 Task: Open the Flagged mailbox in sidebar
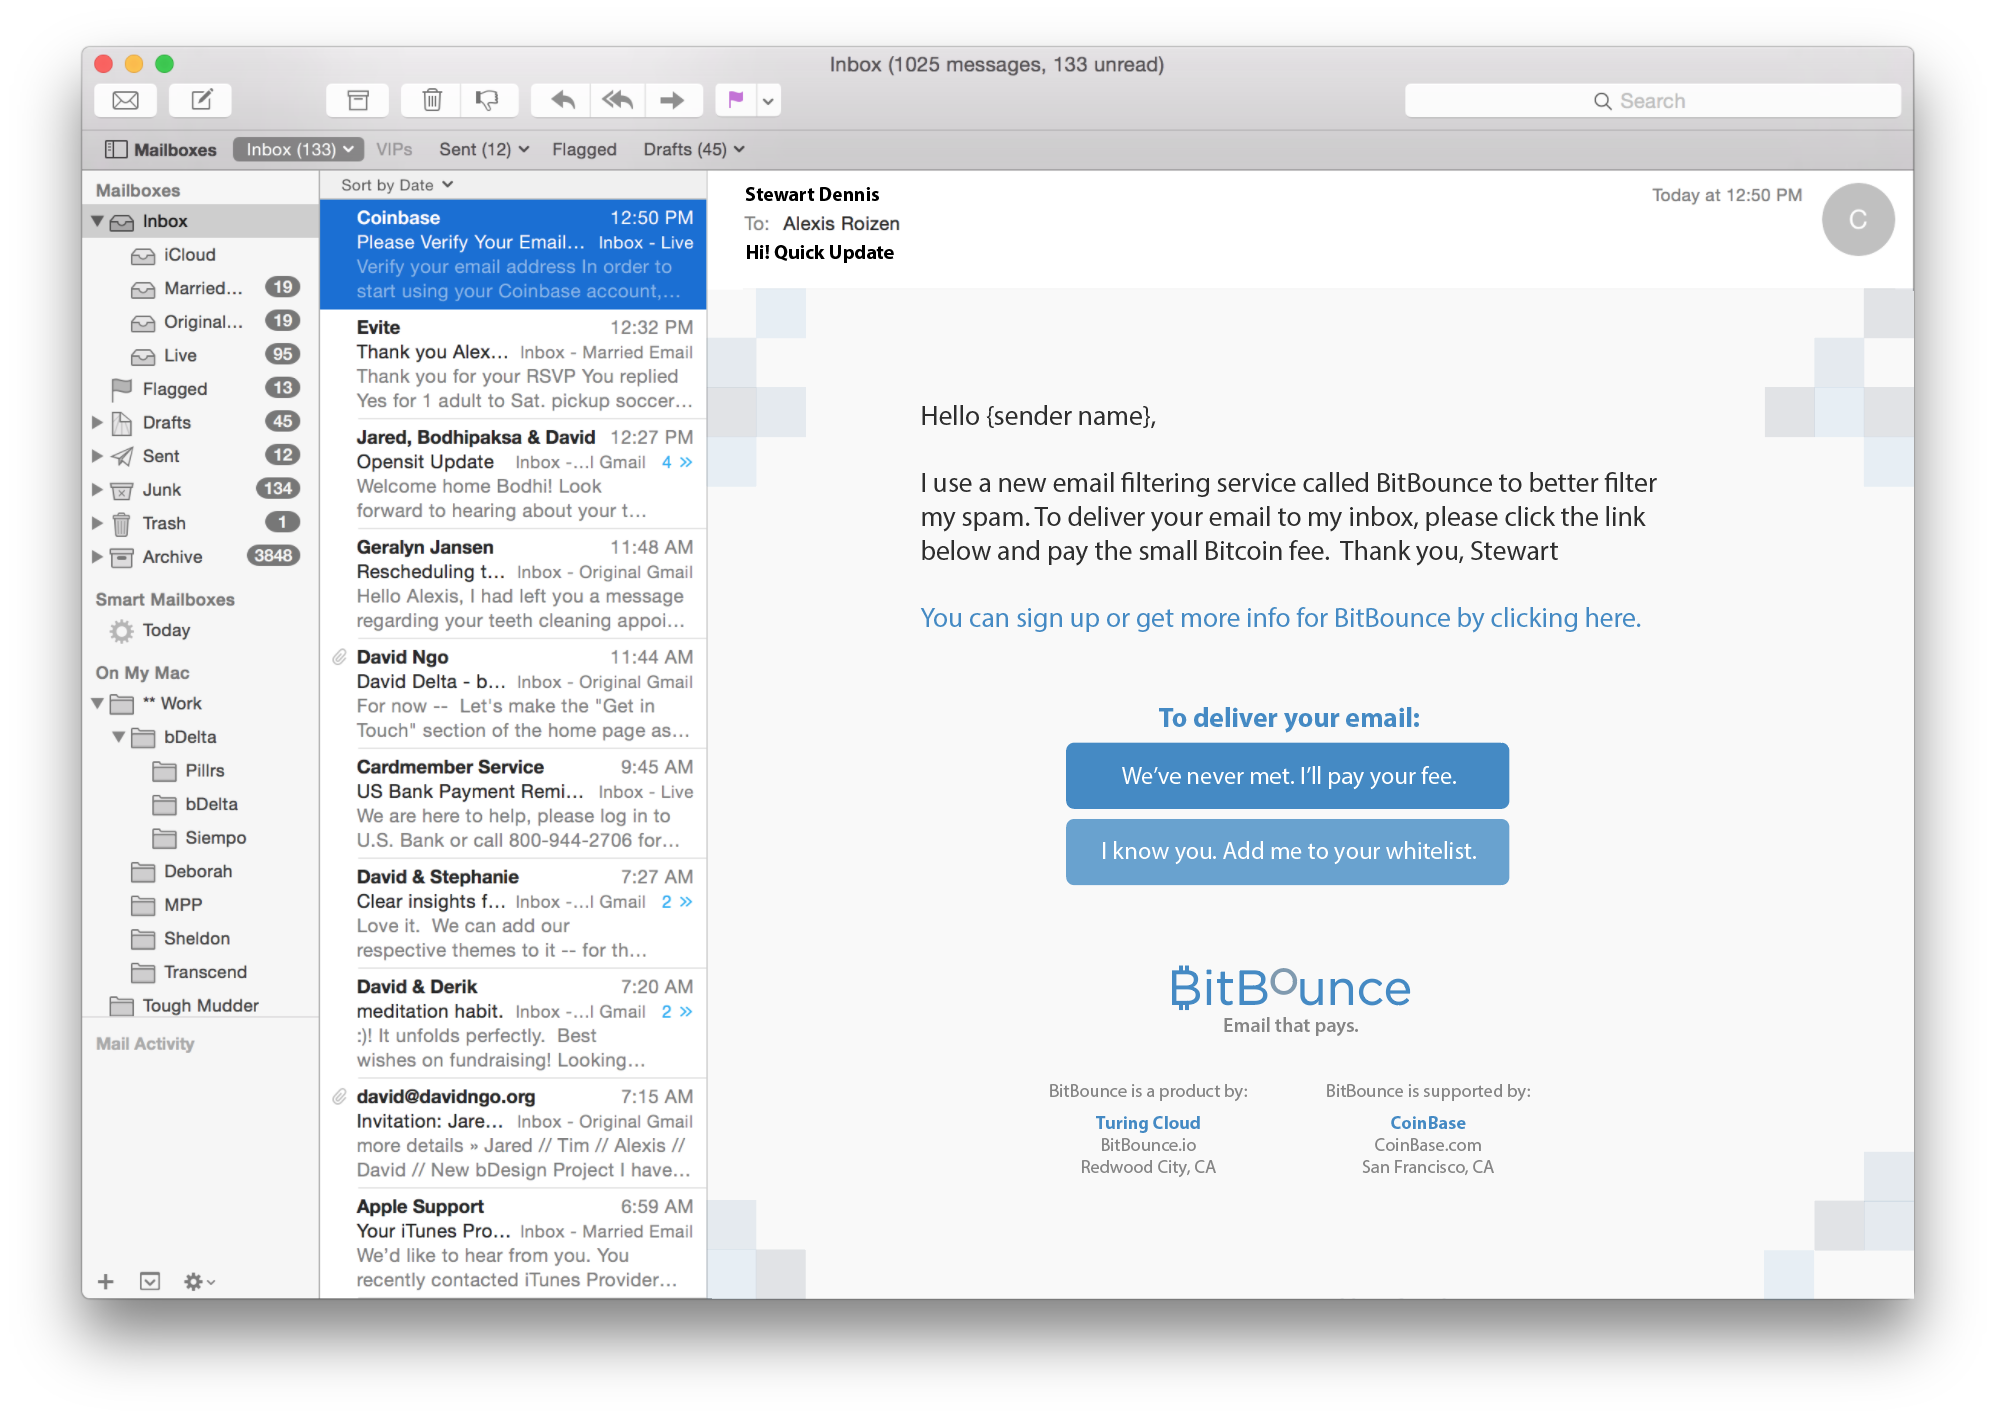pos(200,389)
